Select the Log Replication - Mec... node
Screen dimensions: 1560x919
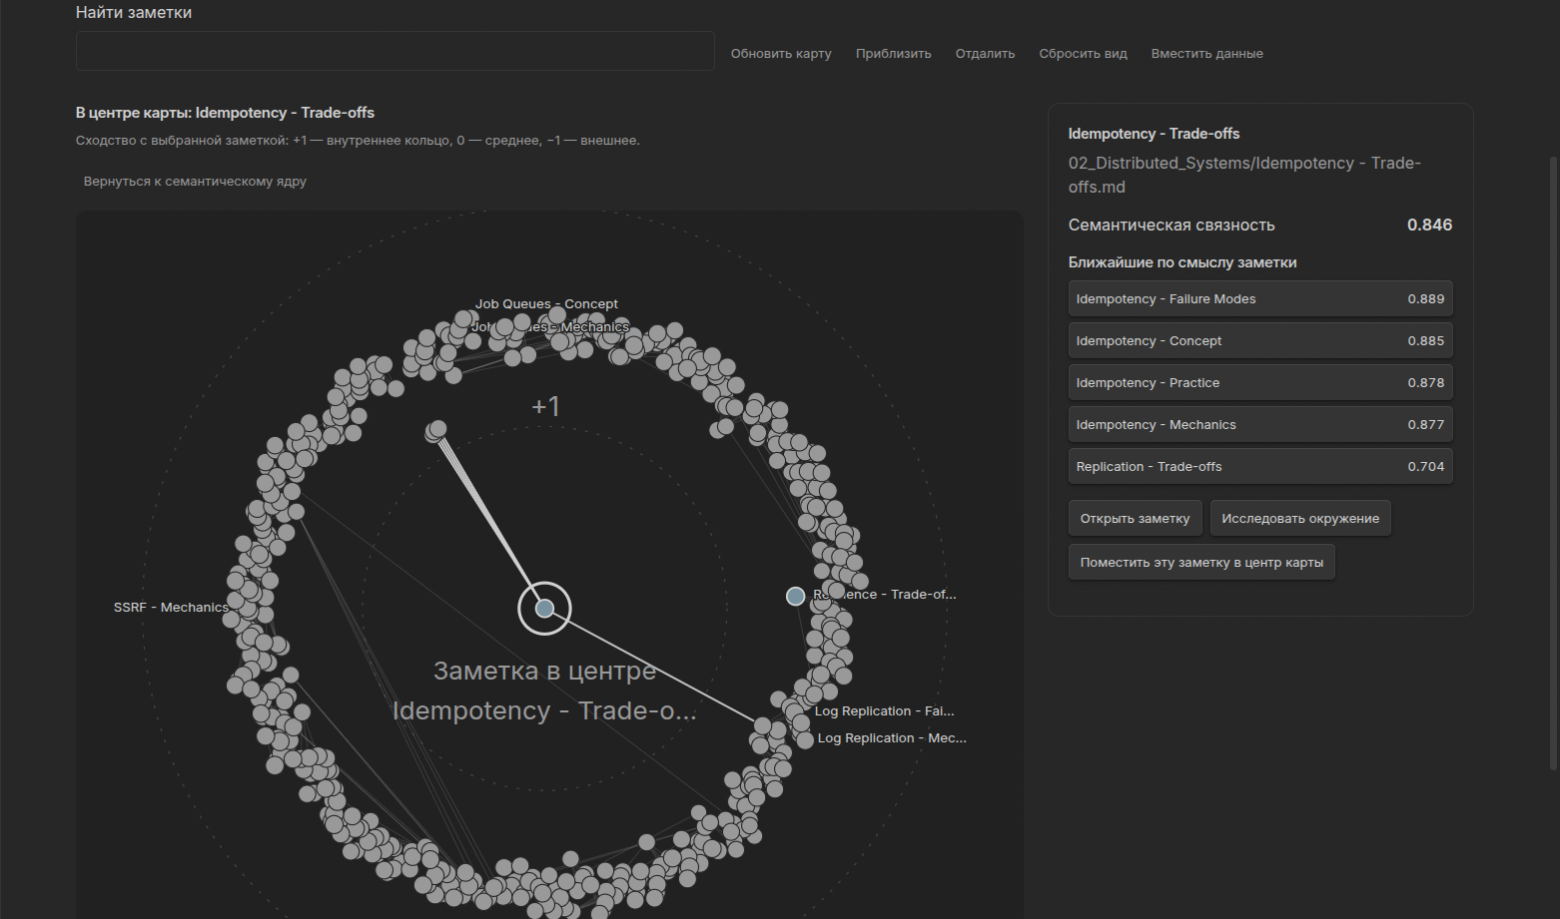805,740
